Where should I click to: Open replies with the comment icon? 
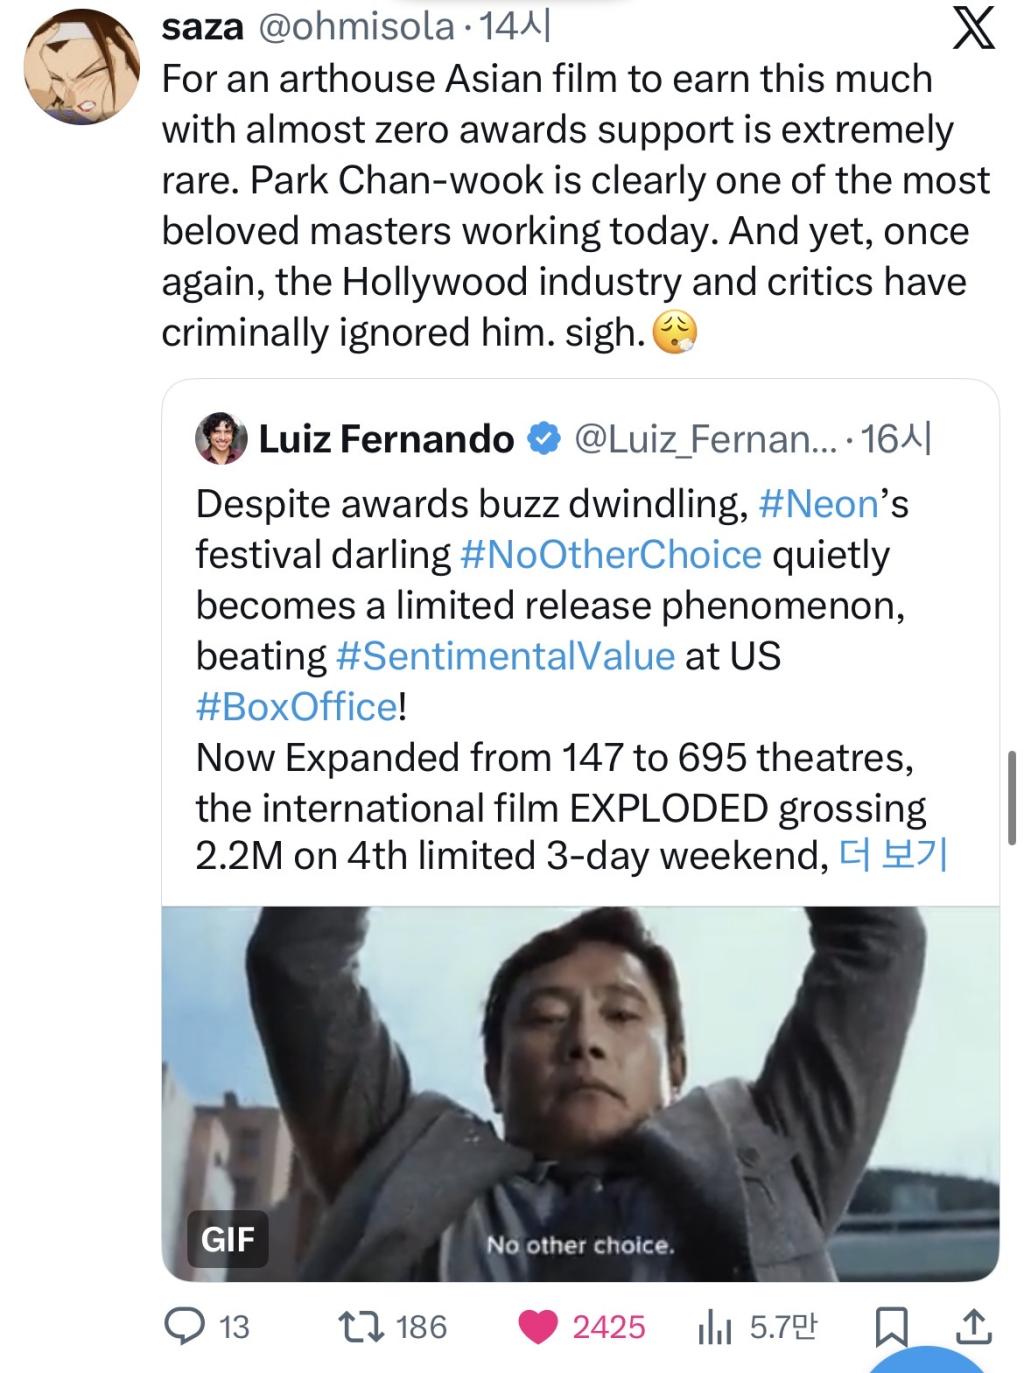[184, 1326]
